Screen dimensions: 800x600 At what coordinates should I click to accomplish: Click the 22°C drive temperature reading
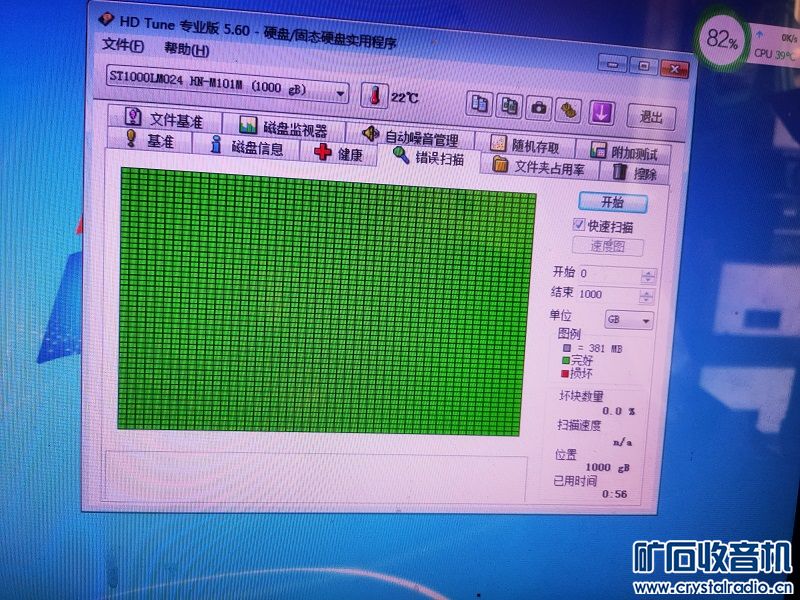(405, 97)
